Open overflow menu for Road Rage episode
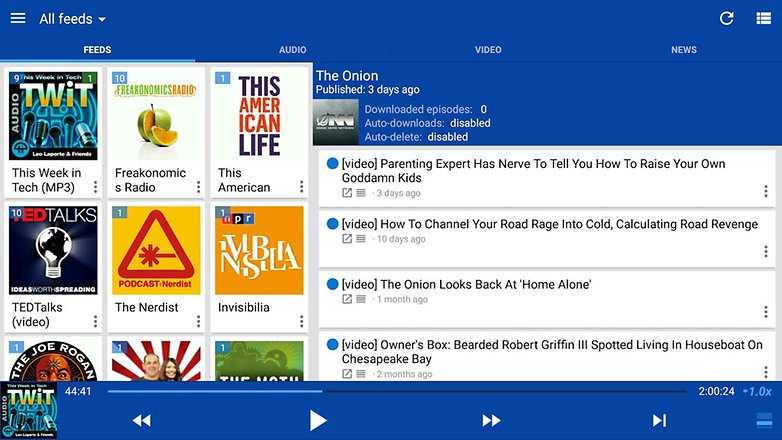The height and width of the screenshot is (440, 782). click(x=766, y=251)
